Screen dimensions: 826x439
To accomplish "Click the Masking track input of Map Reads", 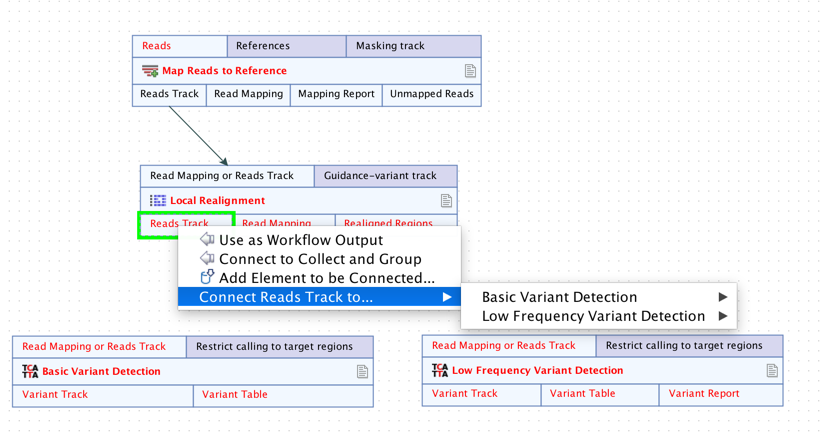I will coord(390,46).
